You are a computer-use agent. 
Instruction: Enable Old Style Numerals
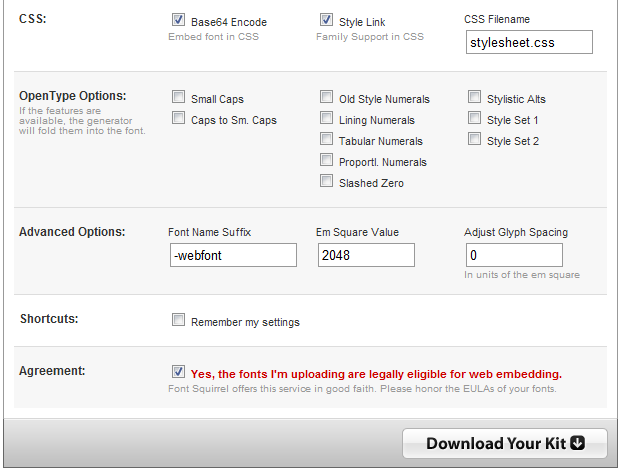click(327, 98)
